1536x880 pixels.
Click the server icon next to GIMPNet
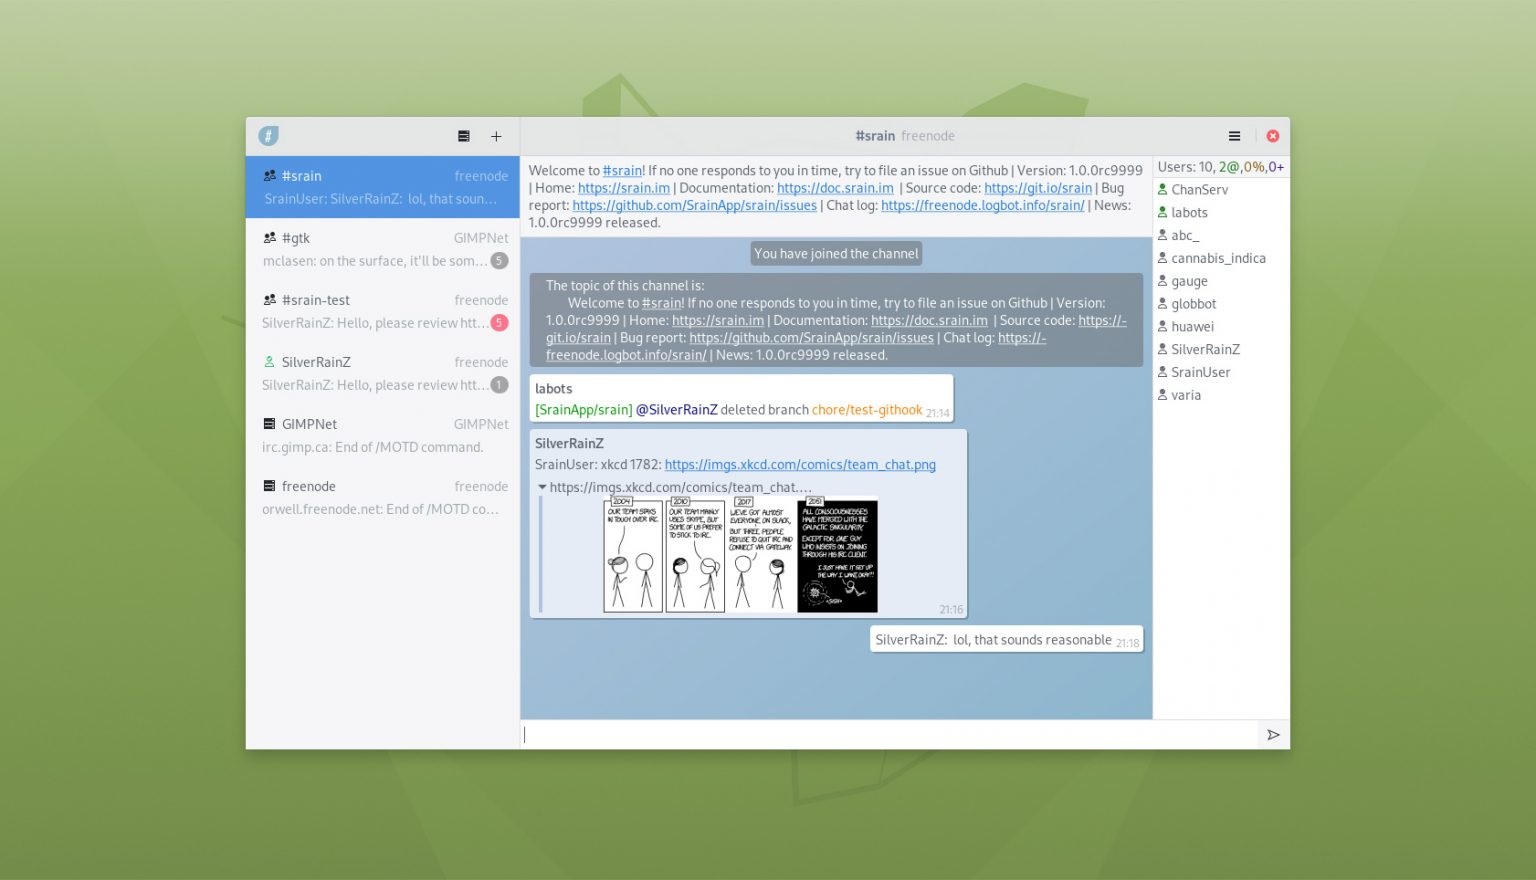269,423
